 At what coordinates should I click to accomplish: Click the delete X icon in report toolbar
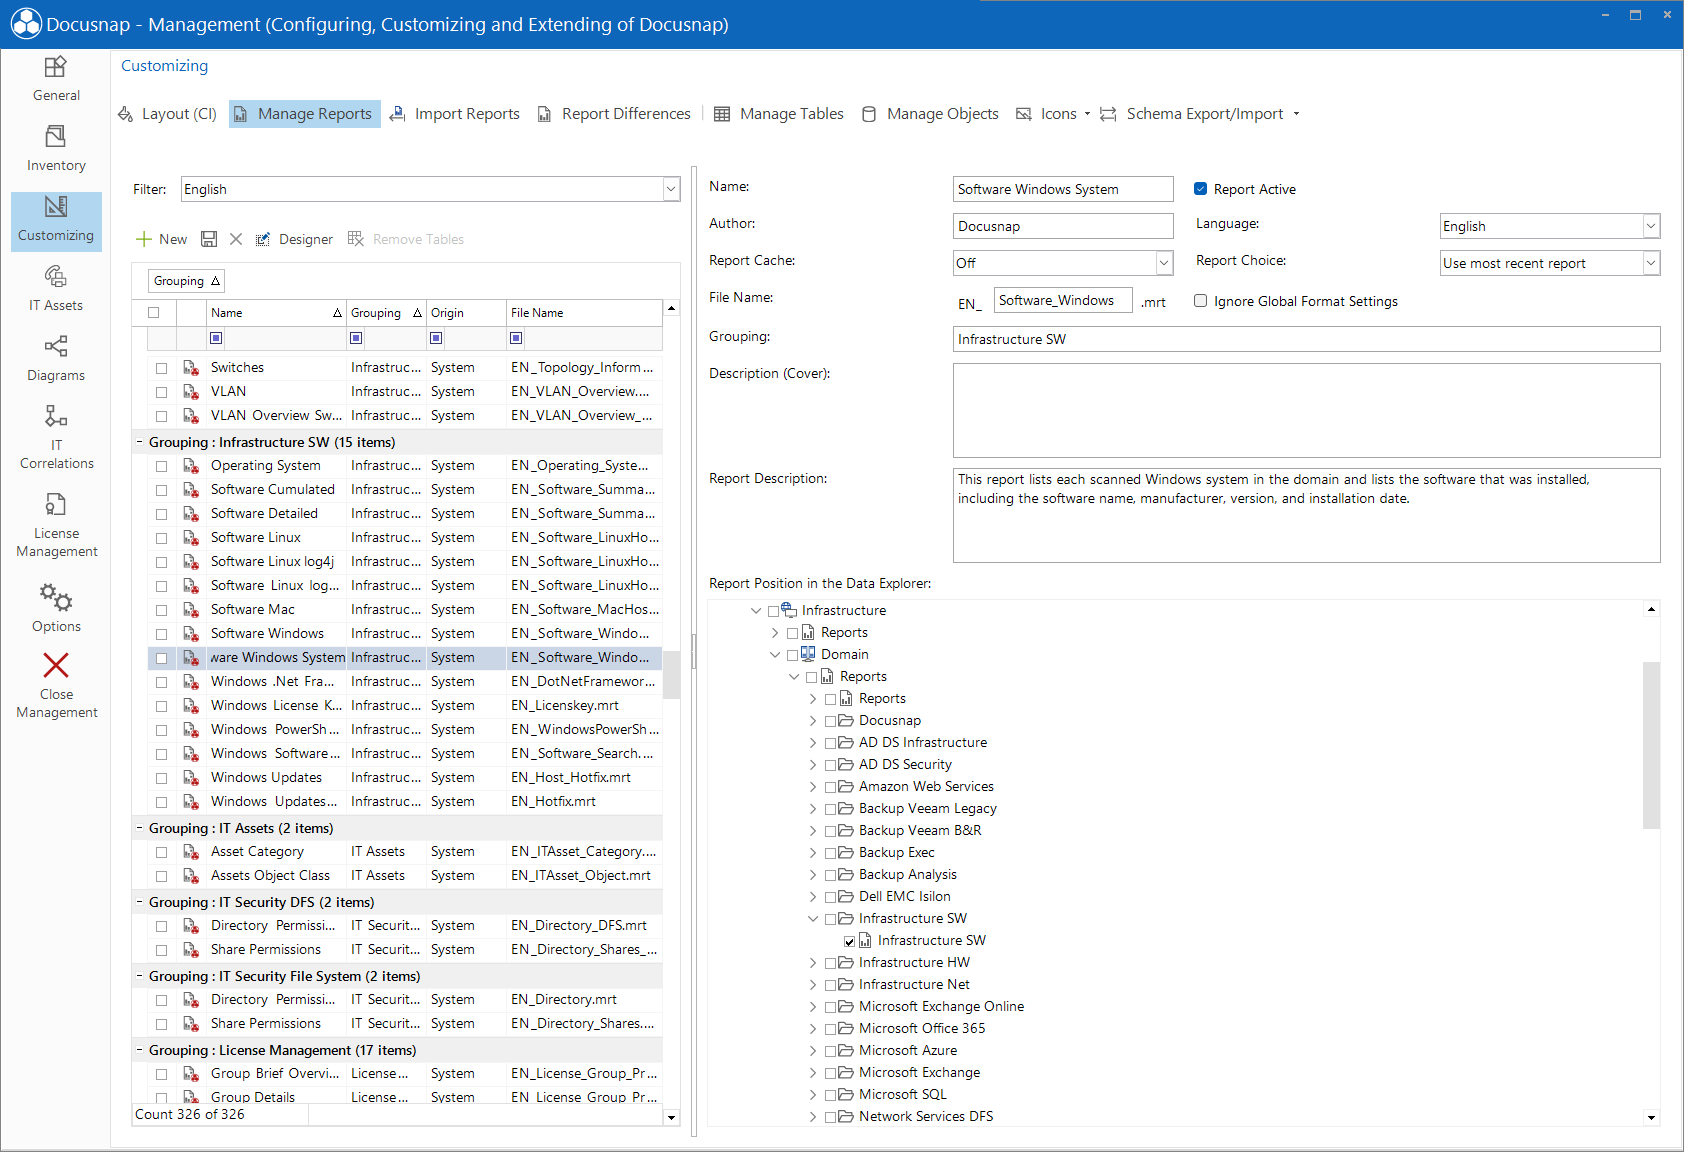pyautogui.click(x=236, y=239)
